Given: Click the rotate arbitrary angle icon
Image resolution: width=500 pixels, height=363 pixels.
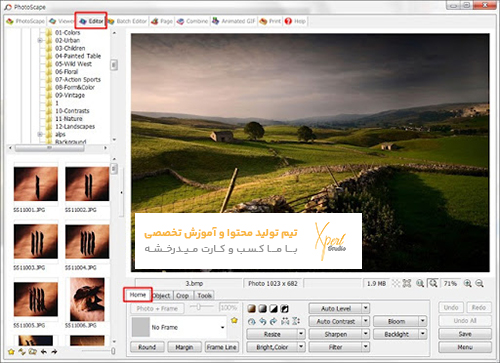Looking at the screenshot, I should click(252, 321).
